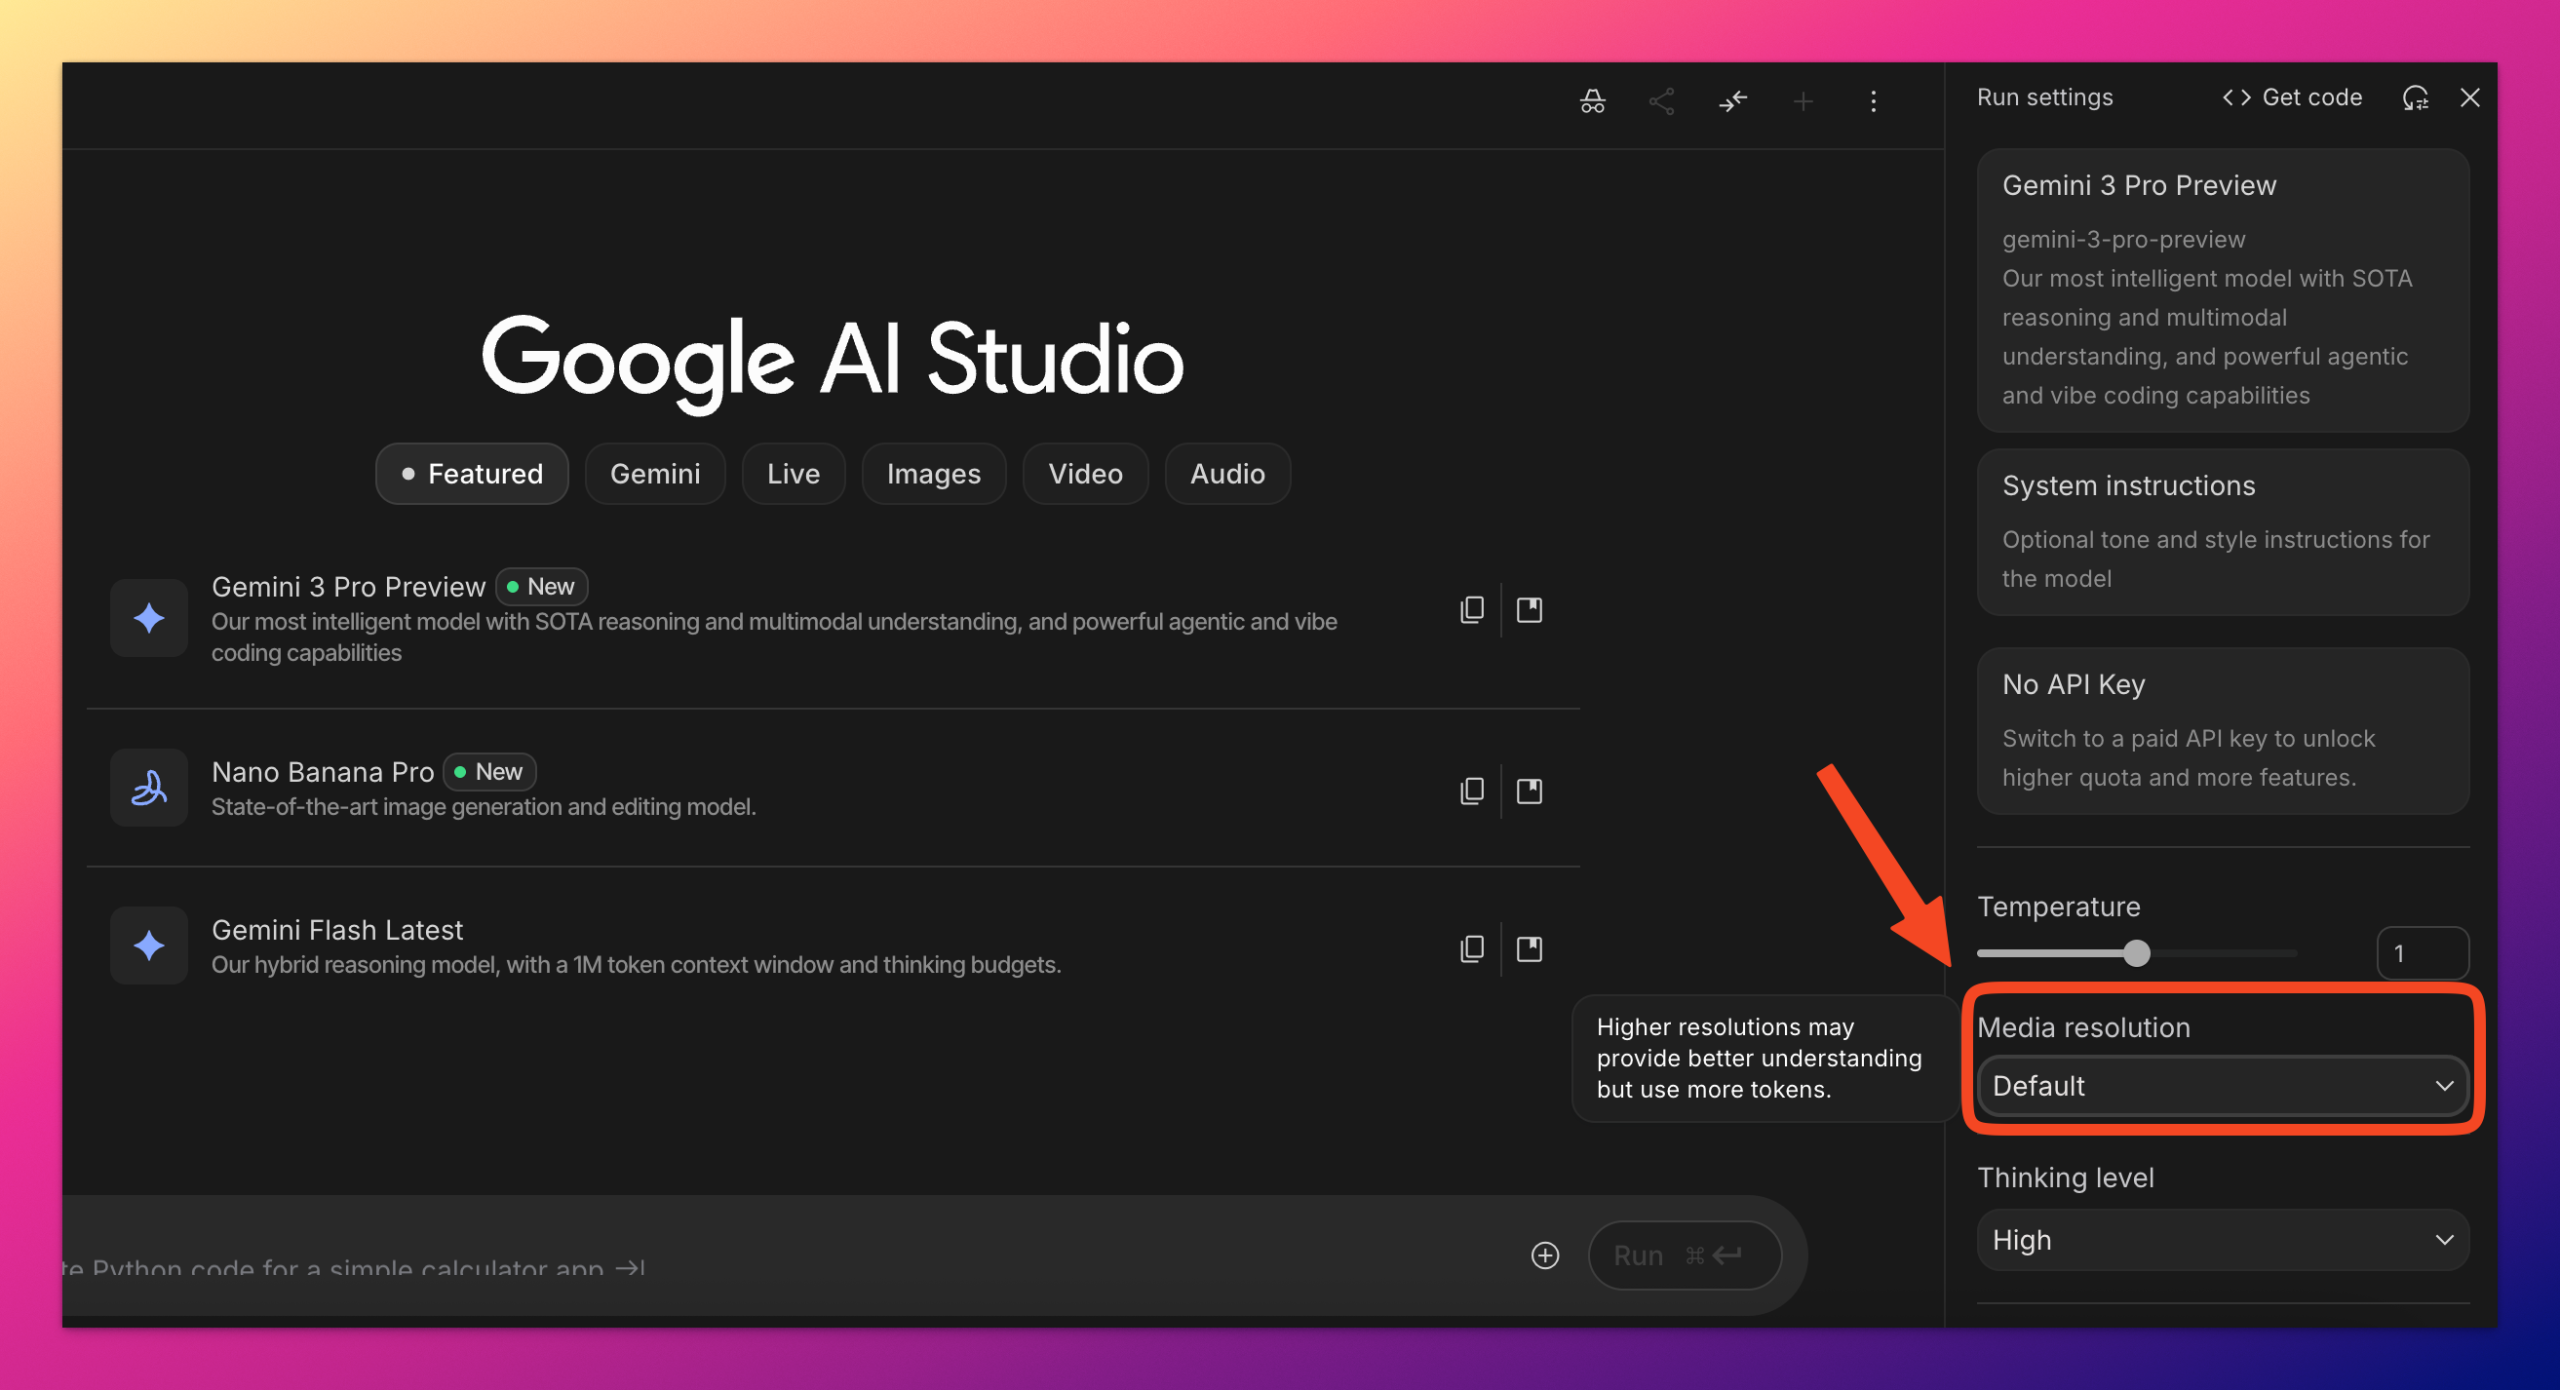Click the compare mode arrows icon
This screenshot has width=2560, height=1390.
coord(1732,101)
